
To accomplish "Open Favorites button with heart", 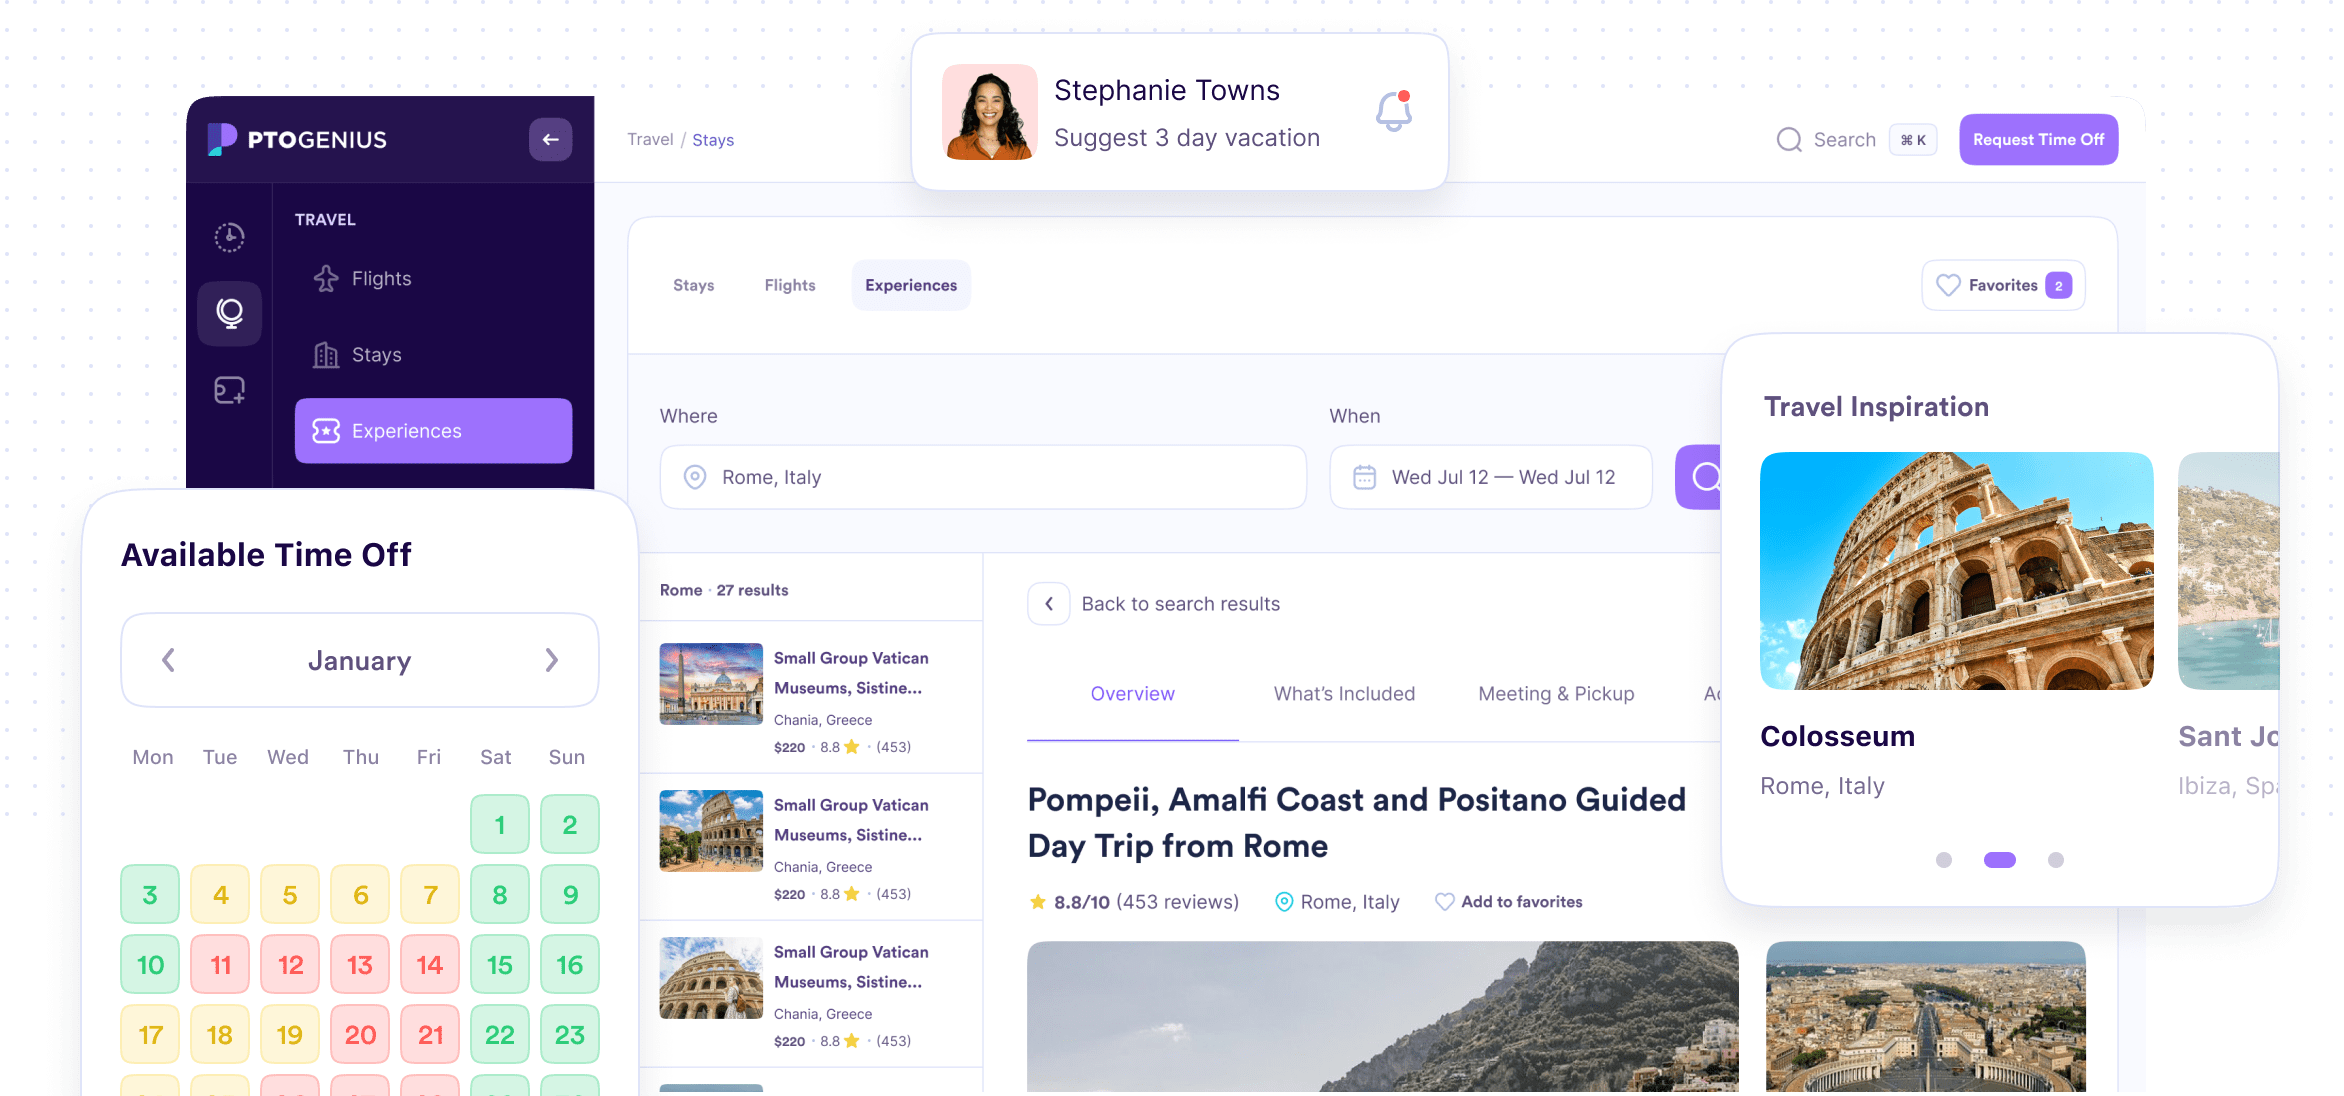I will [2003, 285].
